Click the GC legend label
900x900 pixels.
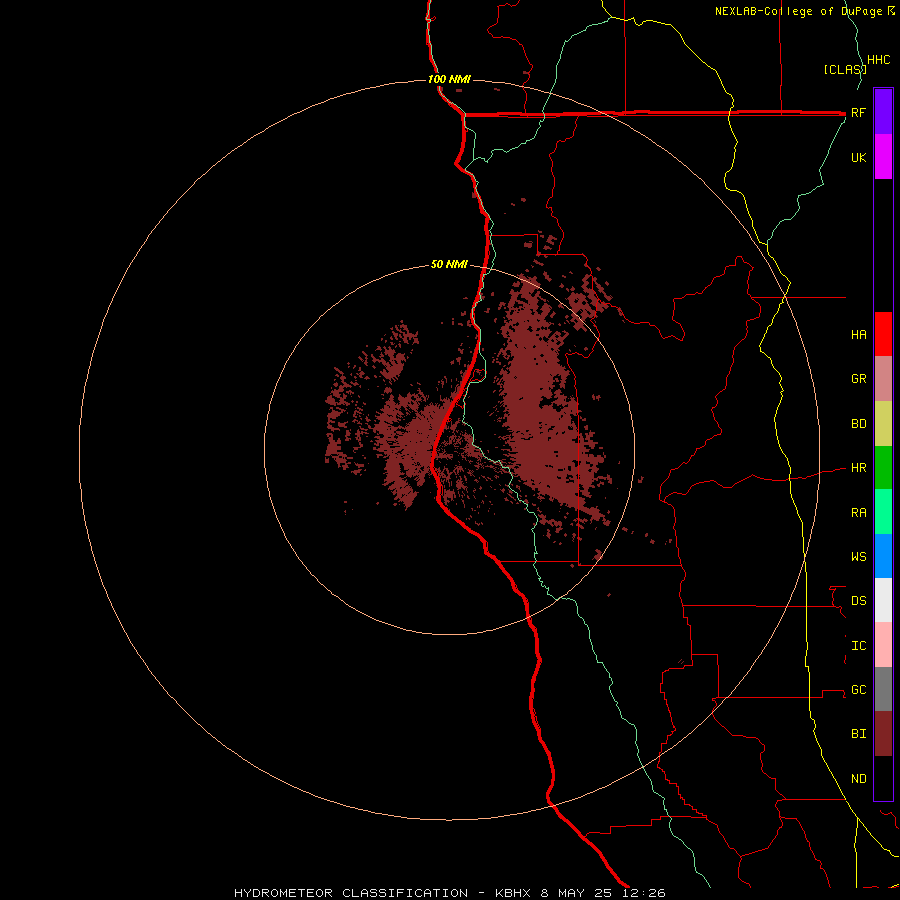click(858, 690)
